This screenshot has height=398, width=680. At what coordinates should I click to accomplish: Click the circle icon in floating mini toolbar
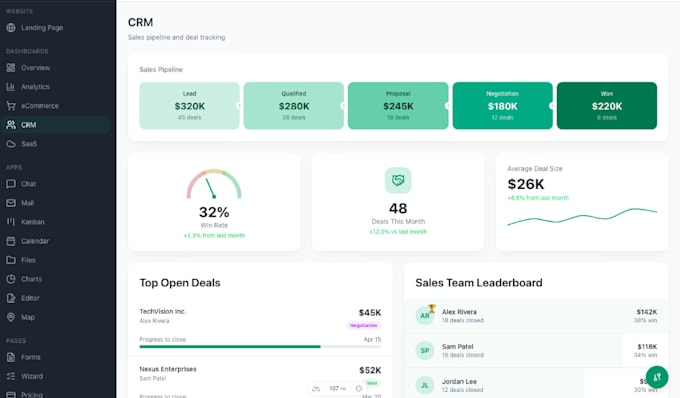tap(359, 388)
